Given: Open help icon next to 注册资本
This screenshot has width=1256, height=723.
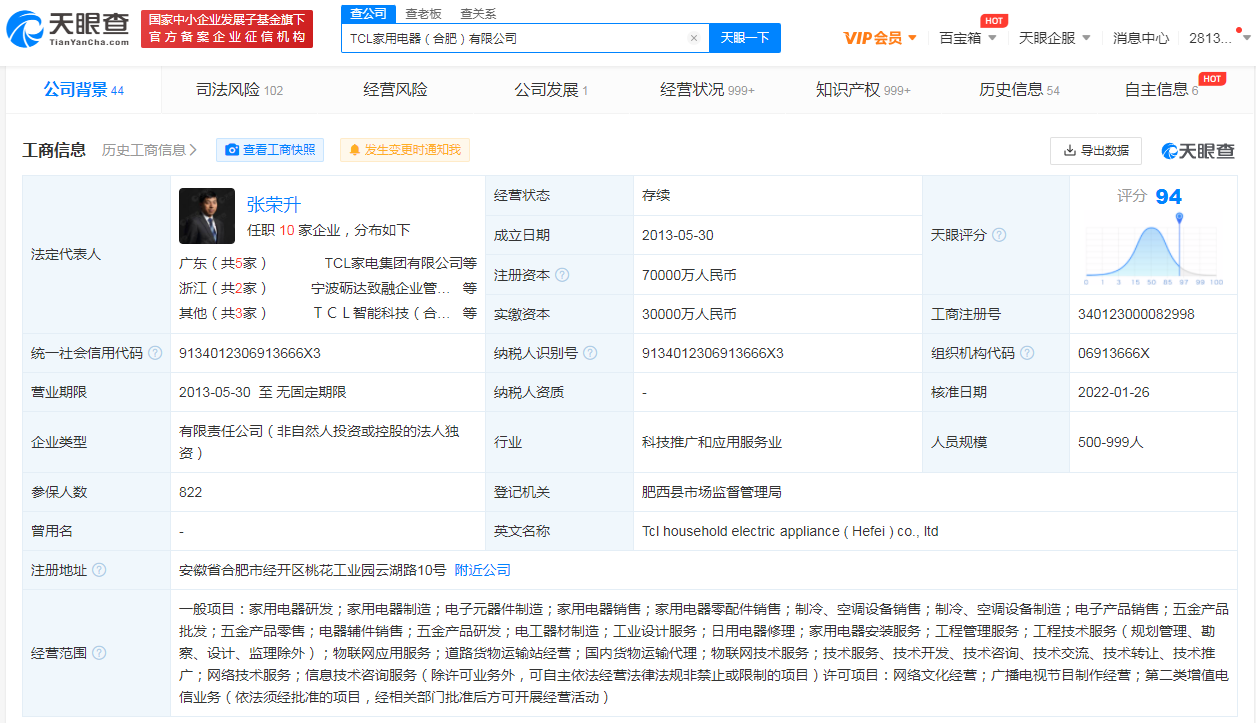Looking at the screenshot, I should [x=562, y=275].
